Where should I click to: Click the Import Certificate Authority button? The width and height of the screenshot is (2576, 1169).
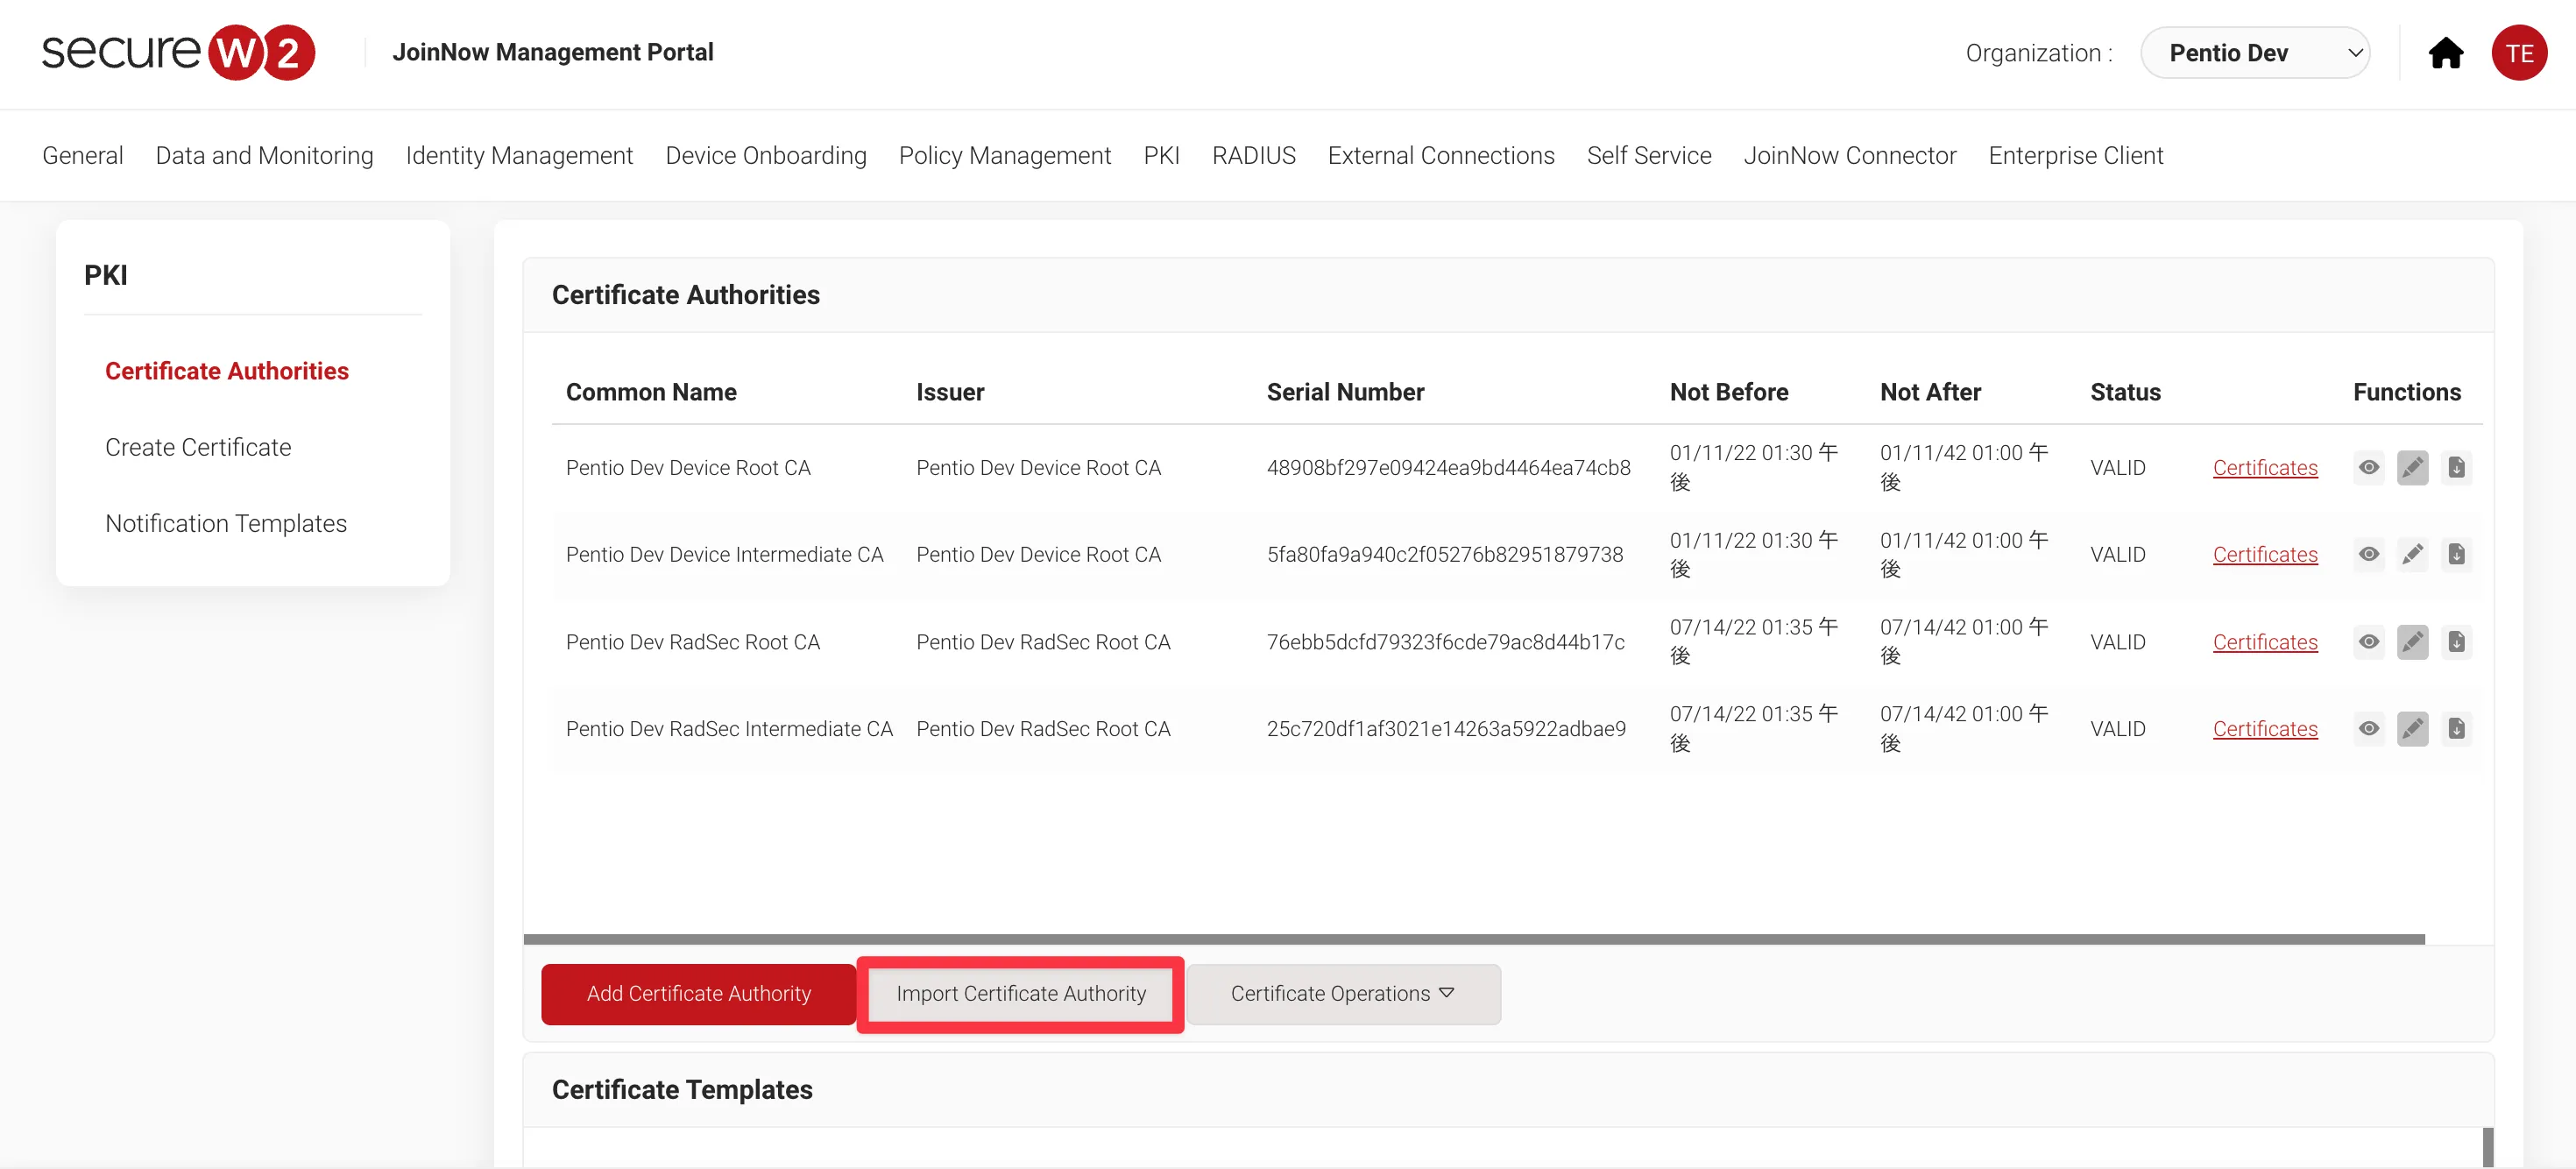(1020, 993)
